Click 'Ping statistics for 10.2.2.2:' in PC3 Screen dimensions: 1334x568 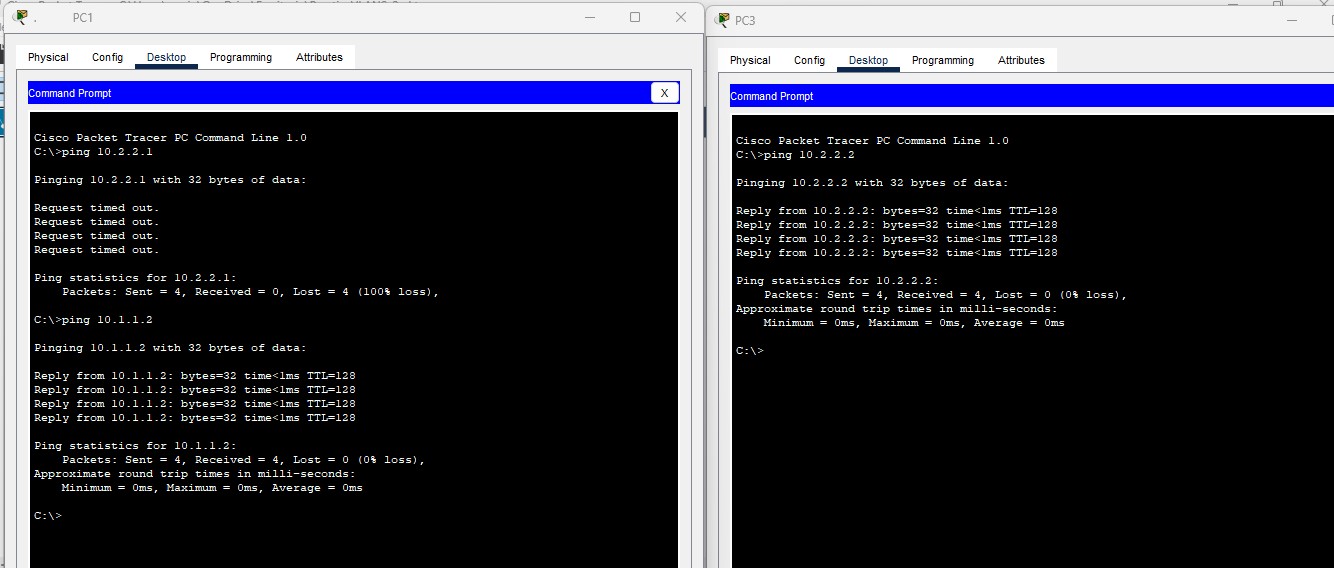[x=837, y=281]
